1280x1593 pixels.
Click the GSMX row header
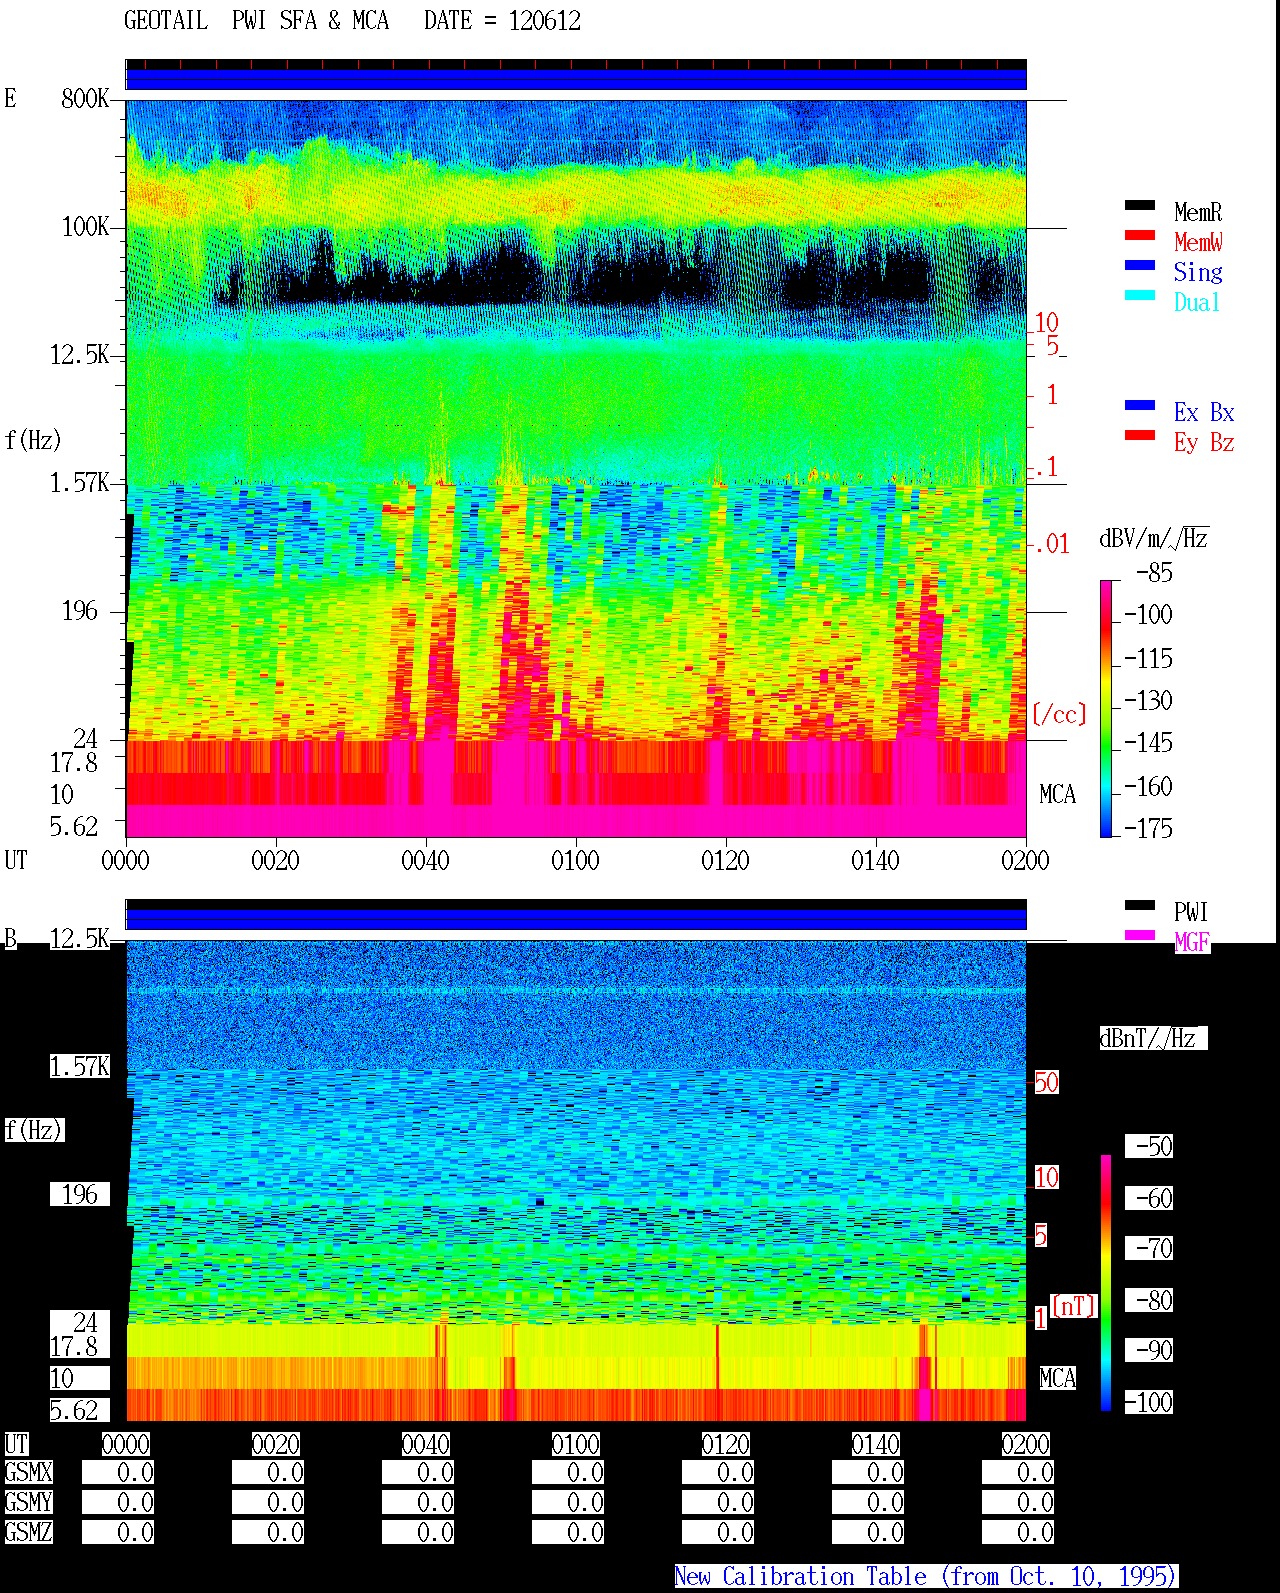28,1473
